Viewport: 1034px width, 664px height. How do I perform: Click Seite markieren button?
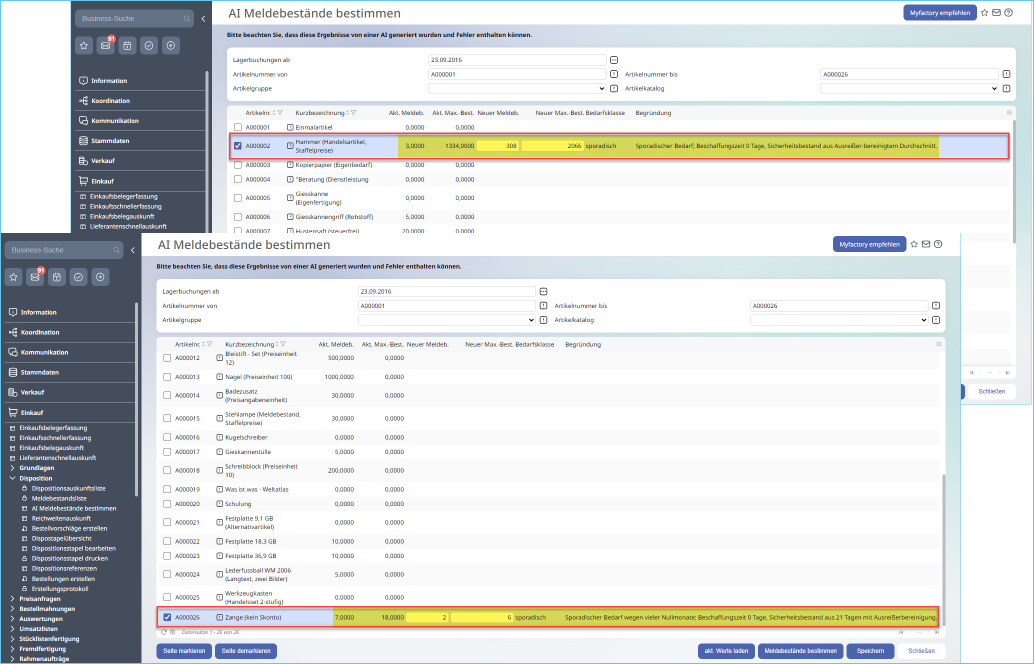[x=184, y=651]
